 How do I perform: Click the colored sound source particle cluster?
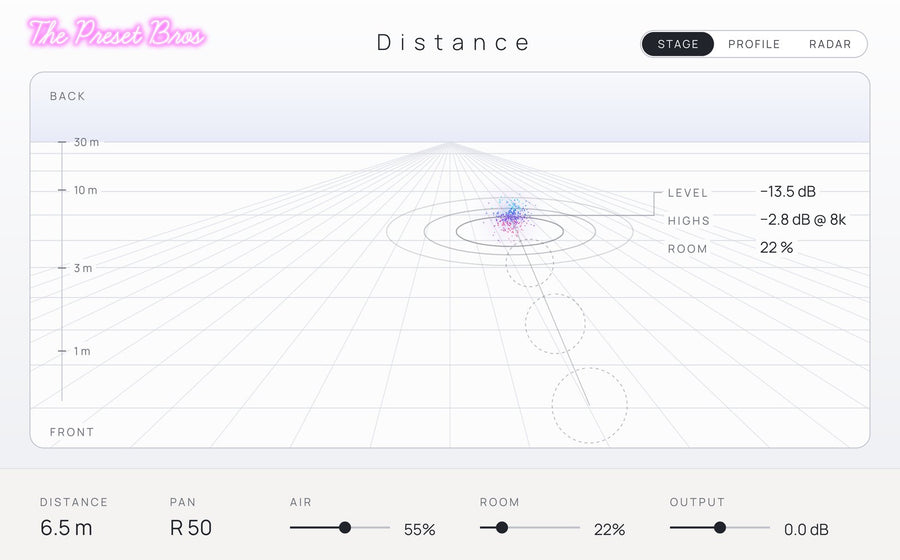(510, 217)
